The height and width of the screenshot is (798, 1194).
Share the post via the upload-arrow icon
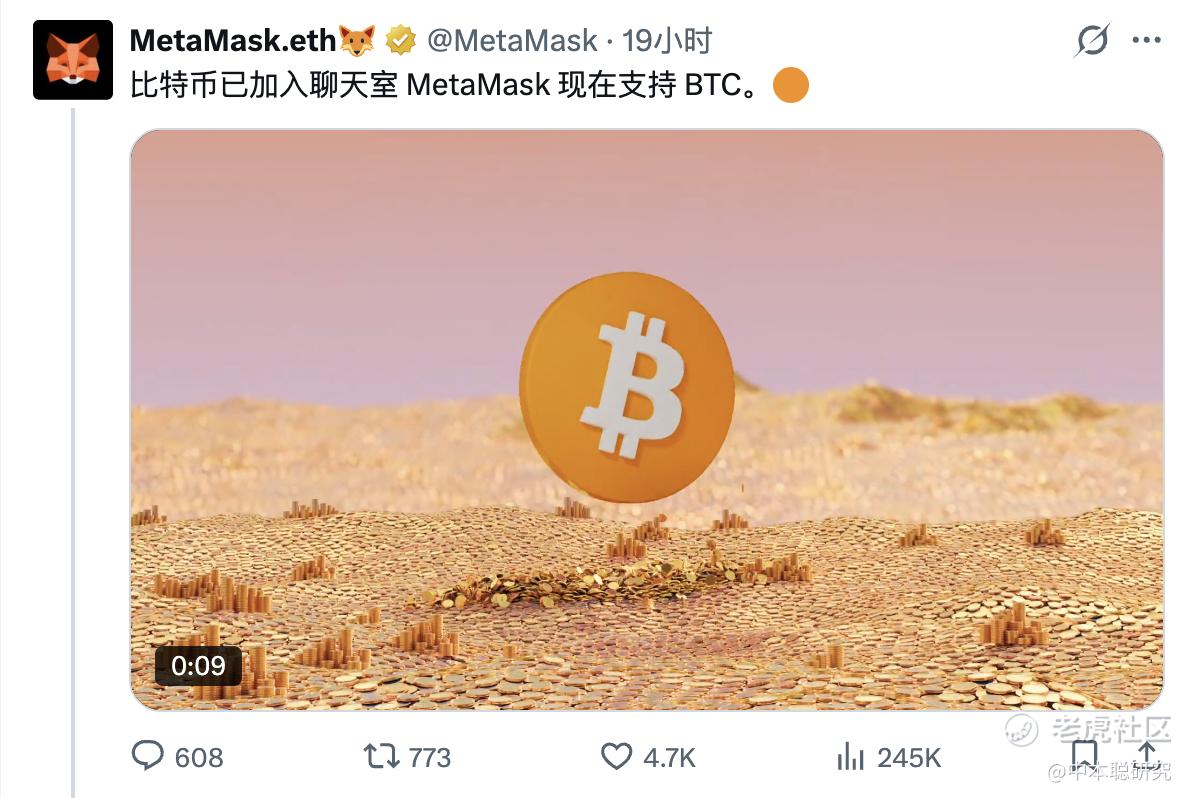tap(1146, 753)
